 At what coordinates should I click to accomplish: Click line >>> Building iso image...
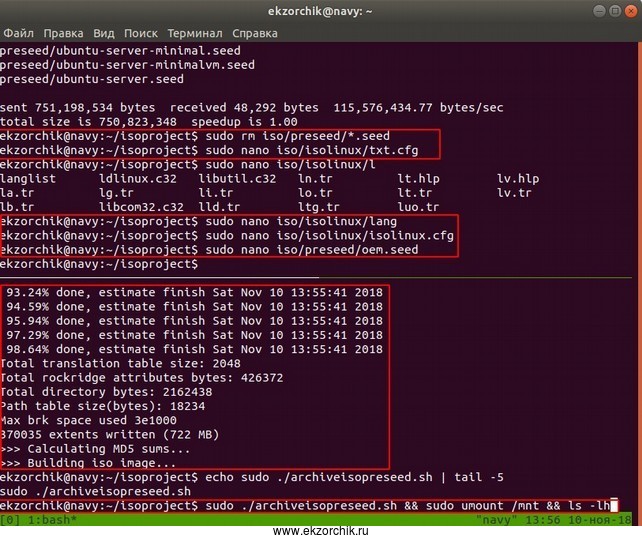tap(88, 463)
